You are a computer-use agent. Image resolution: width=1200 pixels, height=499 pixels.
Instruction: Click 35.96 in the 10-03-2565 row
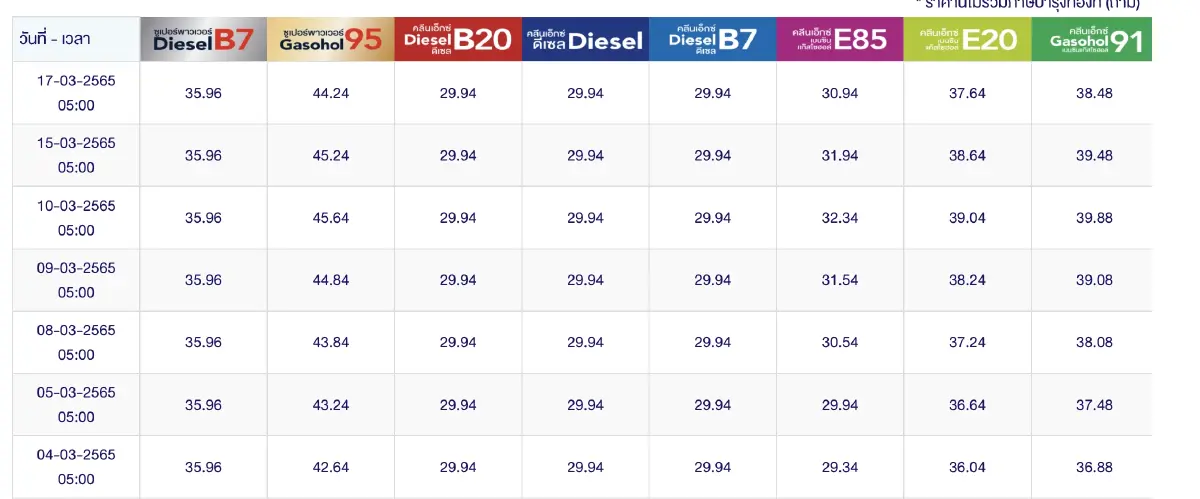(203, 218)
